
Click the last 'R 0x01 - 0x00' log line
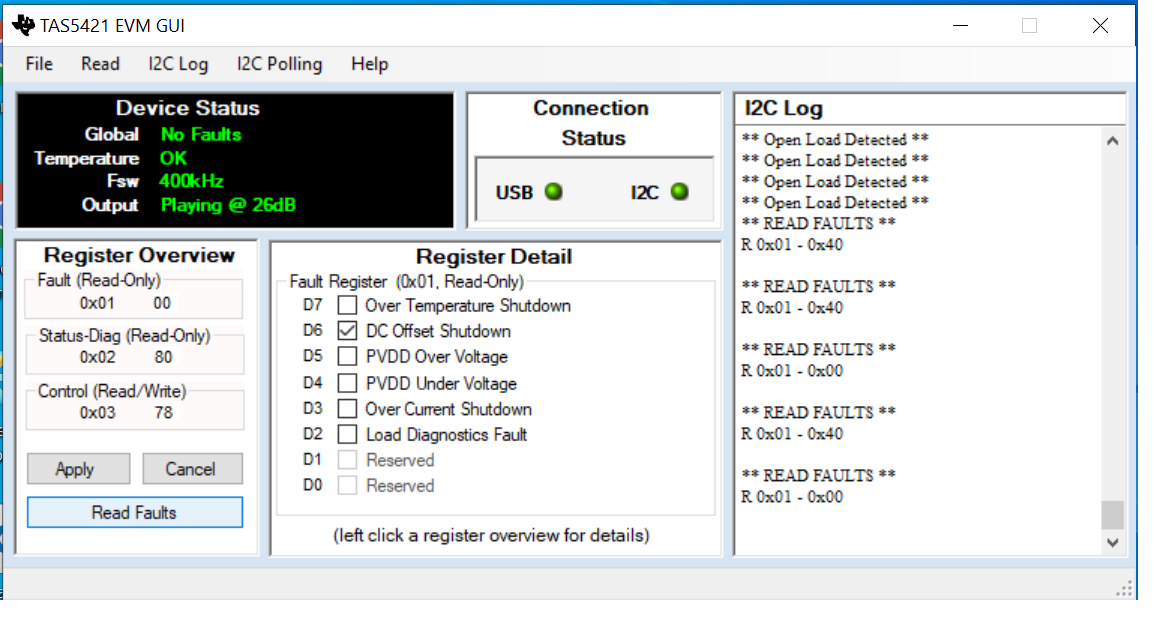click(x=792, y=497)
